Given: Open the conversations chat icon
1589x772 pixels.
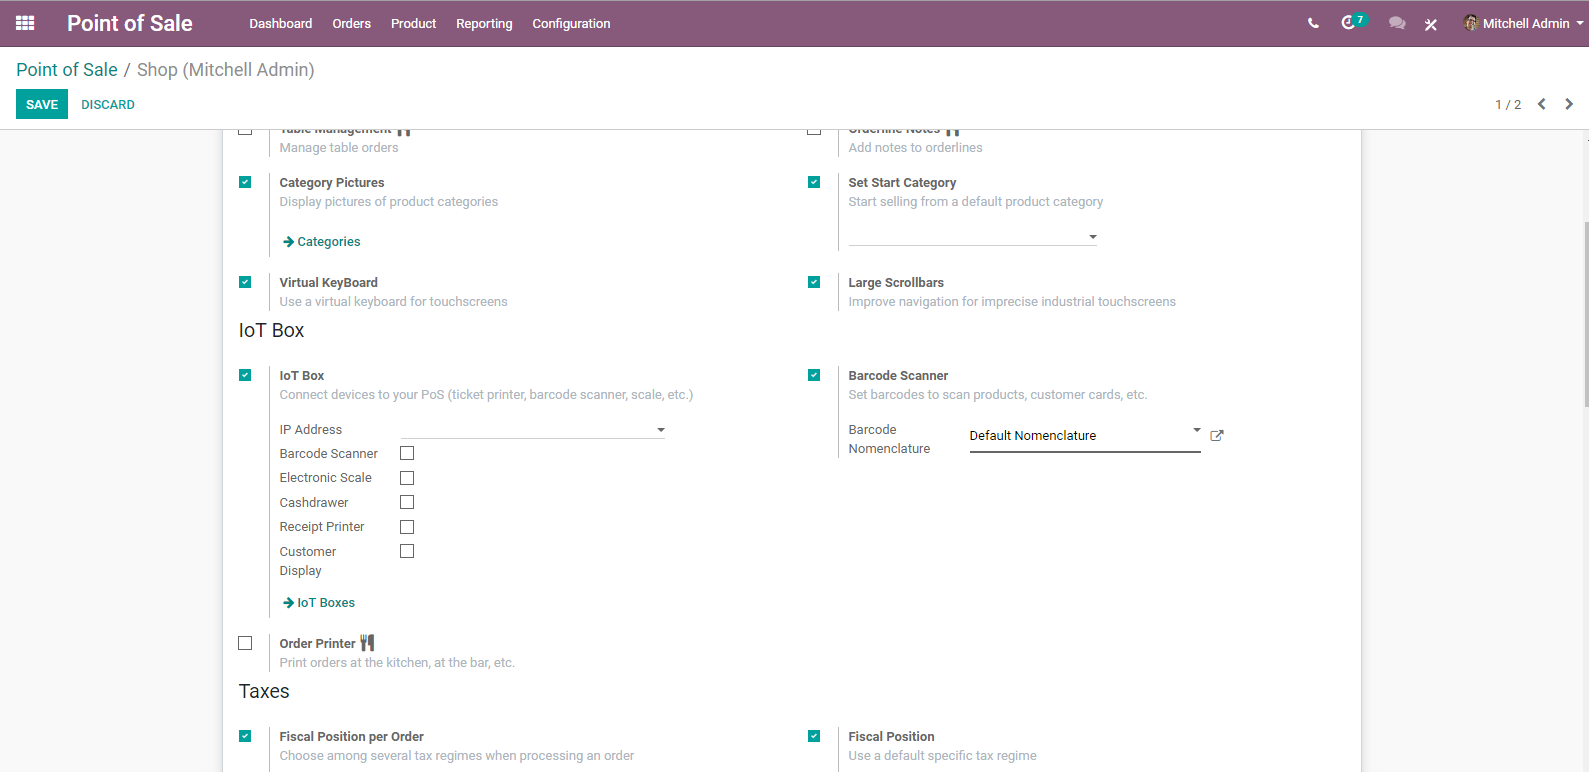Looking at the screenshot, I should 1397,23.
